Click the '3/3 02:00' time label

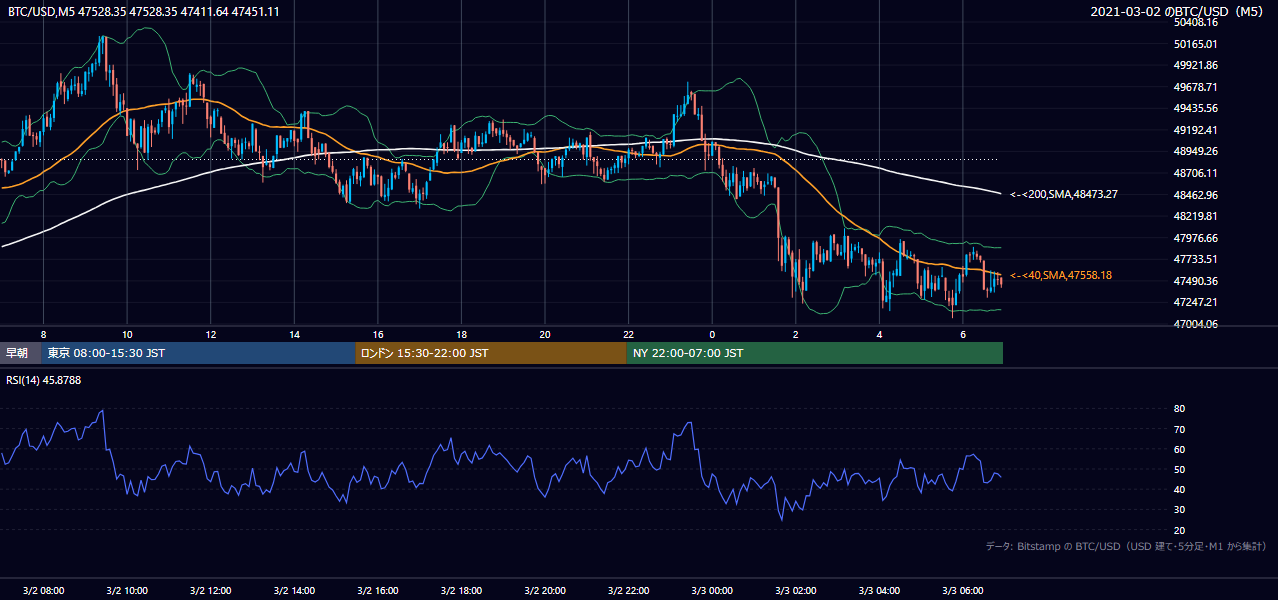coord(795,590)
